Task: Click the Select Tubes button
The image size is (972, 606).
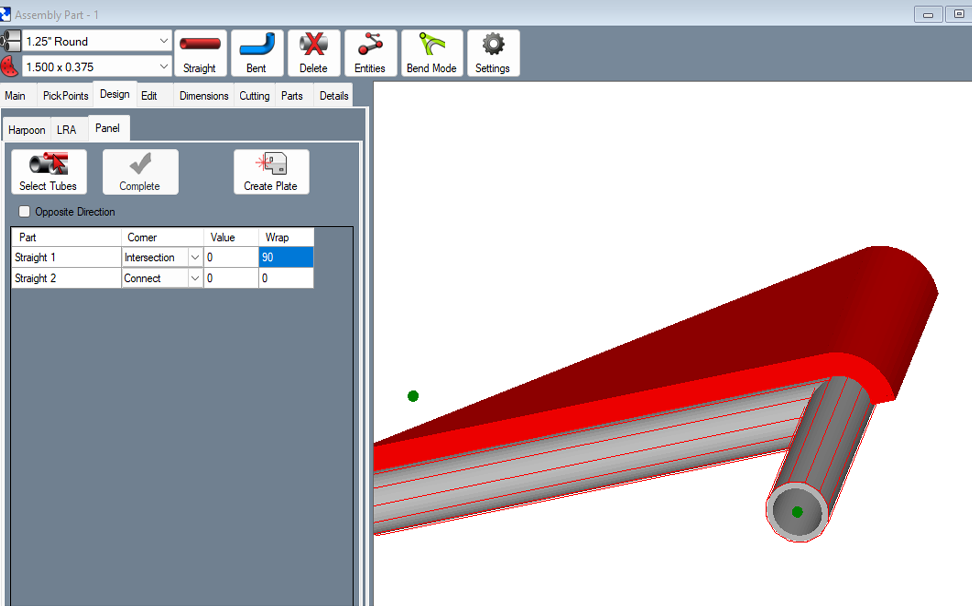Action: coord(48,172)
